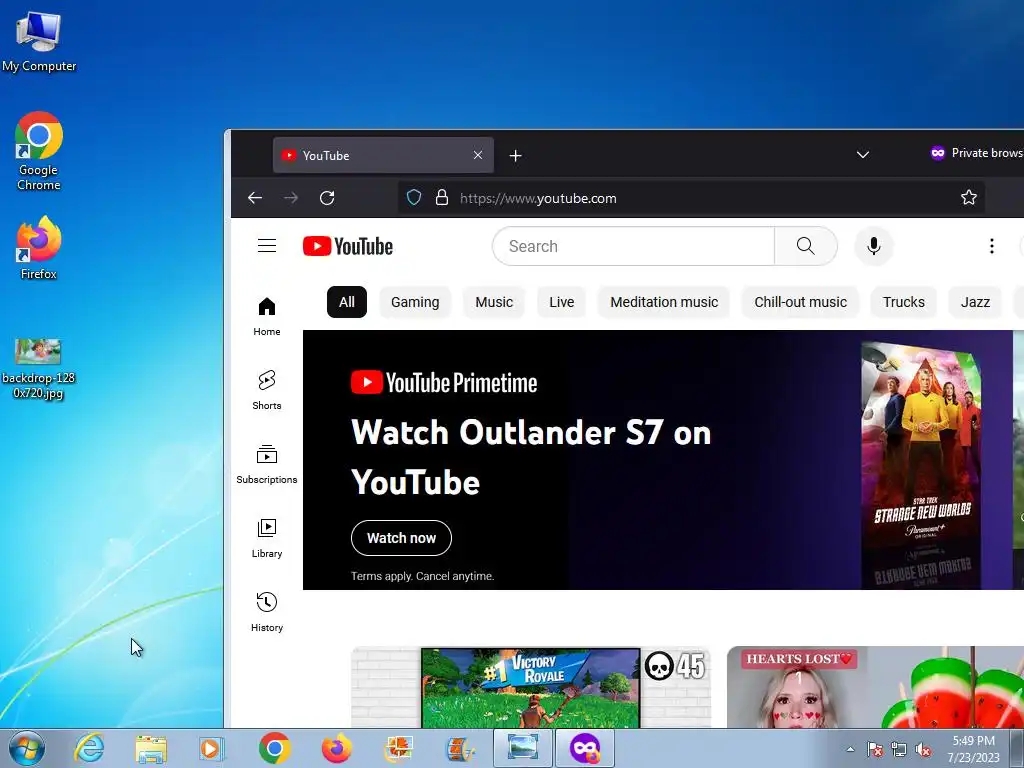Image resolution: width=1024 pixels, height=768 pixels.
Task: Open Windows Explorer from taskbar
Action: pyautogui.click(x=151, y=748)
